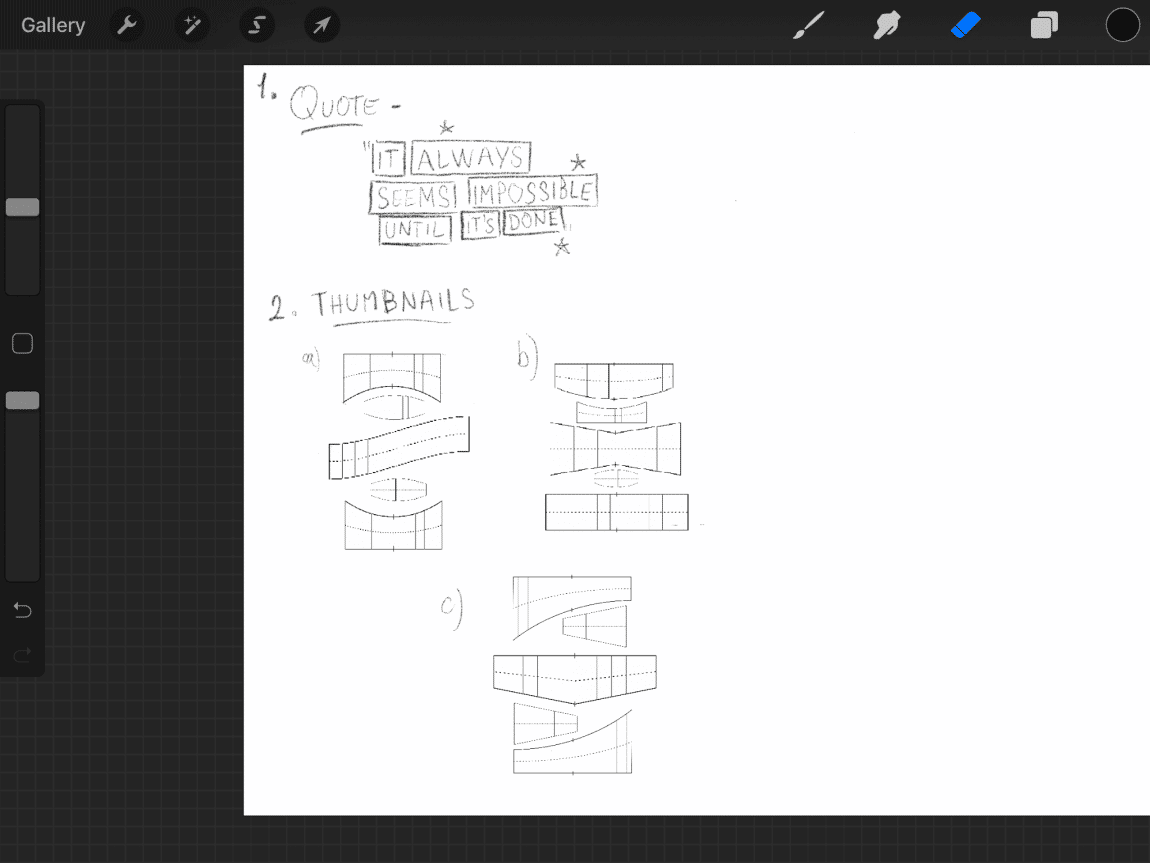Screen dimensions: 1150x863
Task: Click thumbnail sketch c on canvas
Action: (574, 675)
